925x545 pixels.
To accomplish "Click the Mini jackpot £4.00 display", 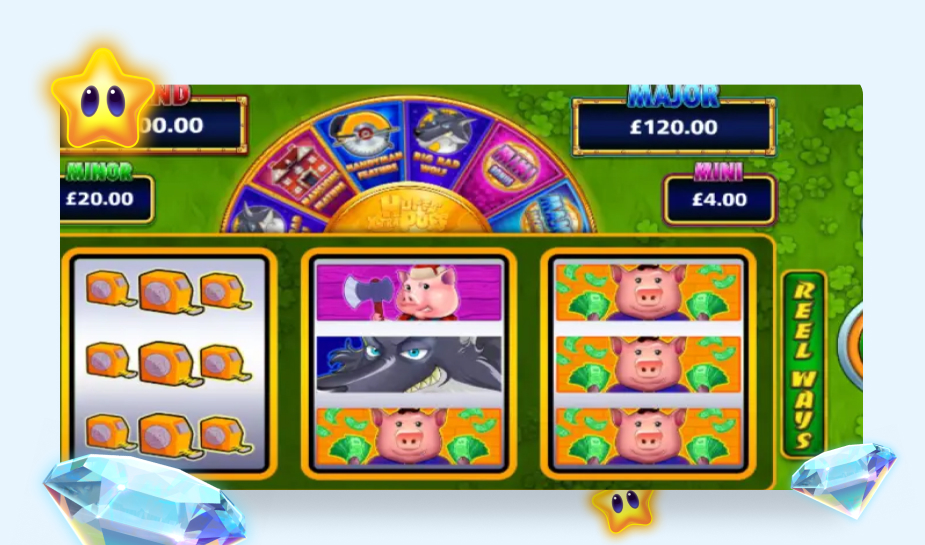I will pos(719,199).
